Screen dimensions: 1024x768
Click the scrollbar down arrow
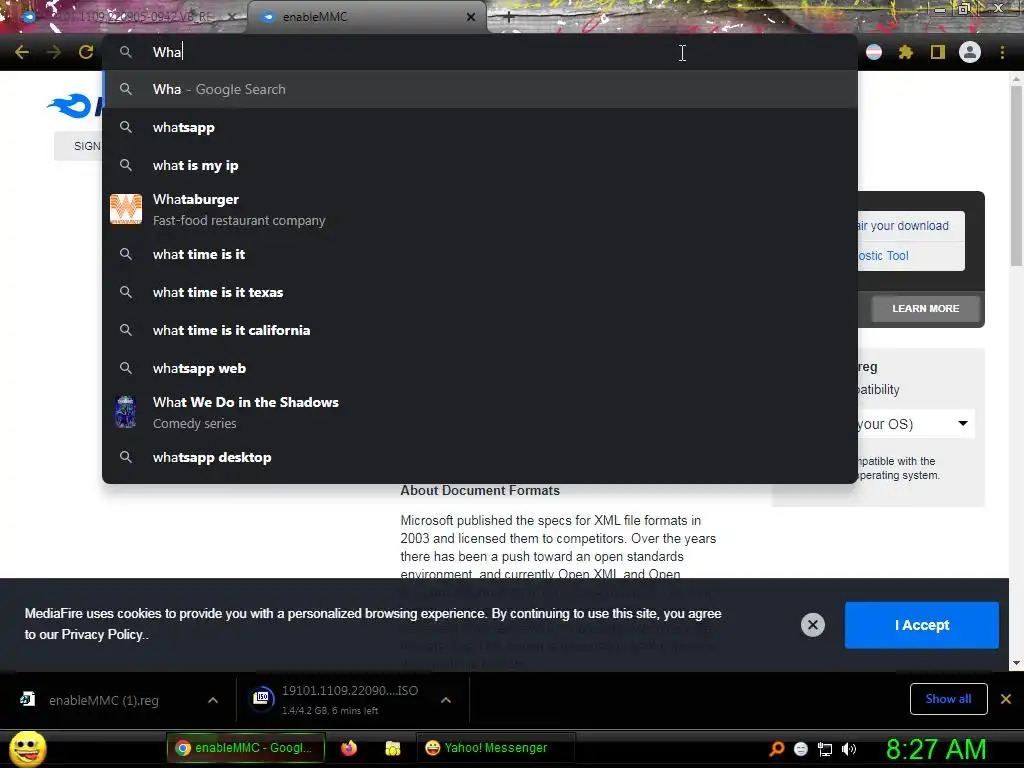tap(1016, 663)
